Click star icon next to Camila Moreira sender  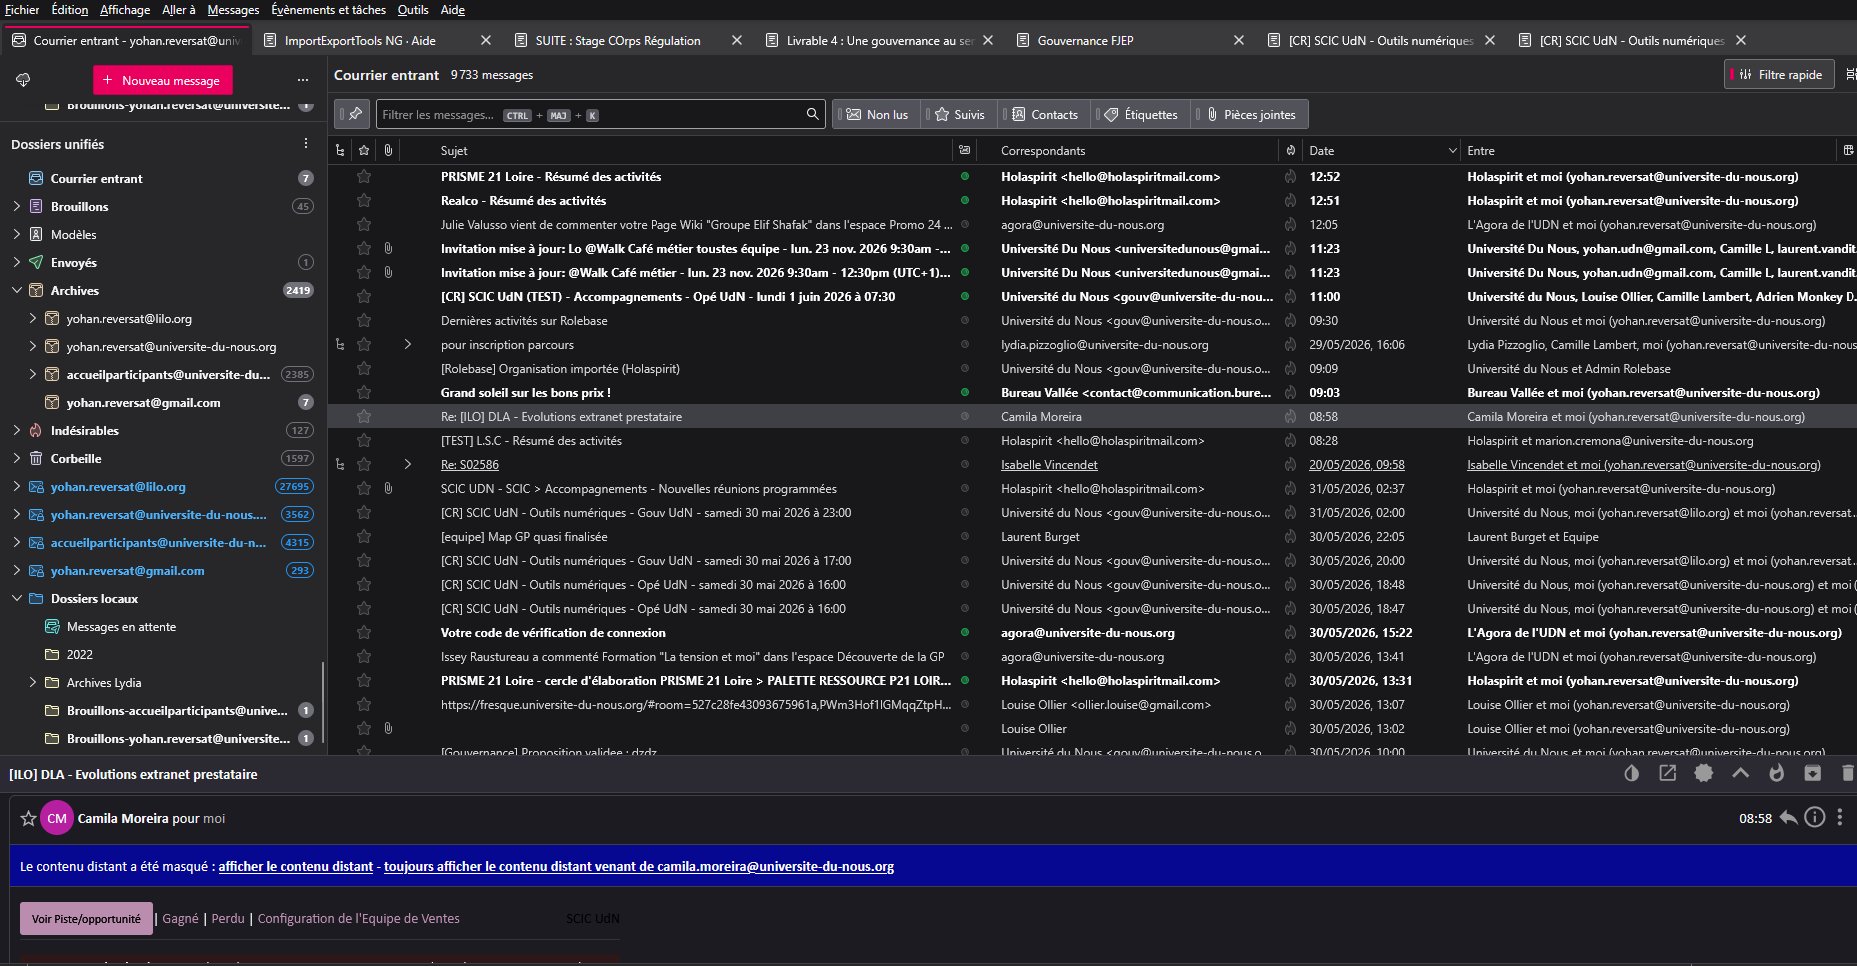click(x=28, y=819)
